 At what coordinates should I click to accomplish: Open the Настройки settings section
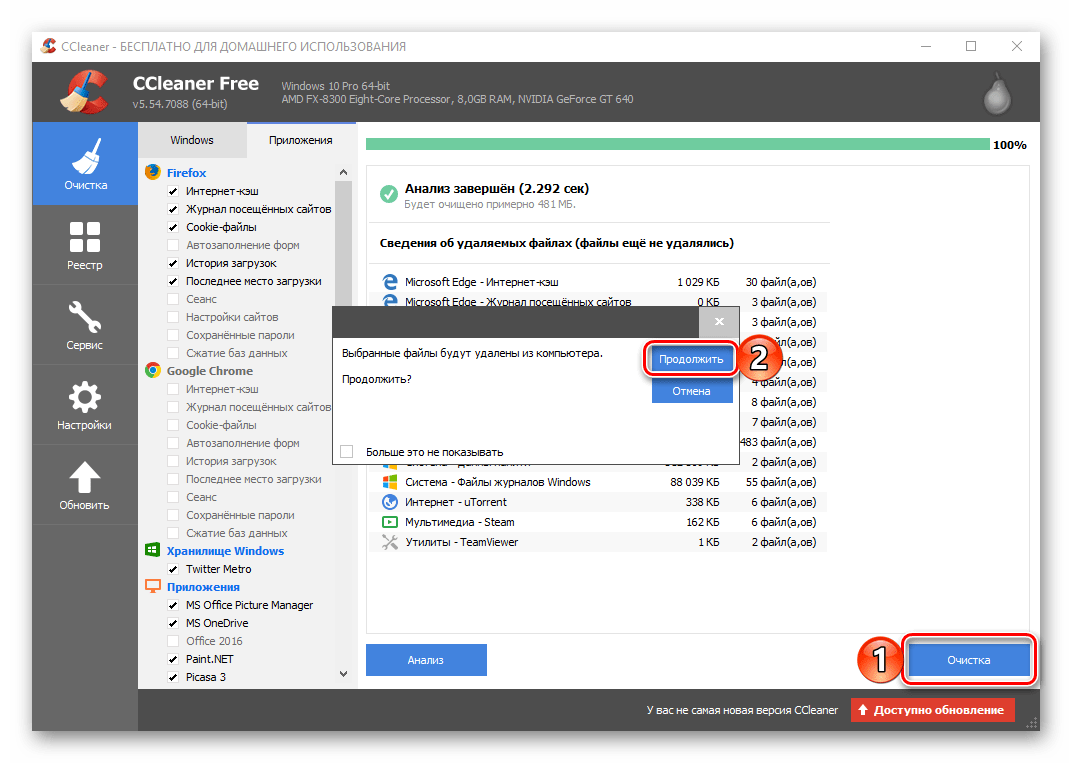(85, 405)
